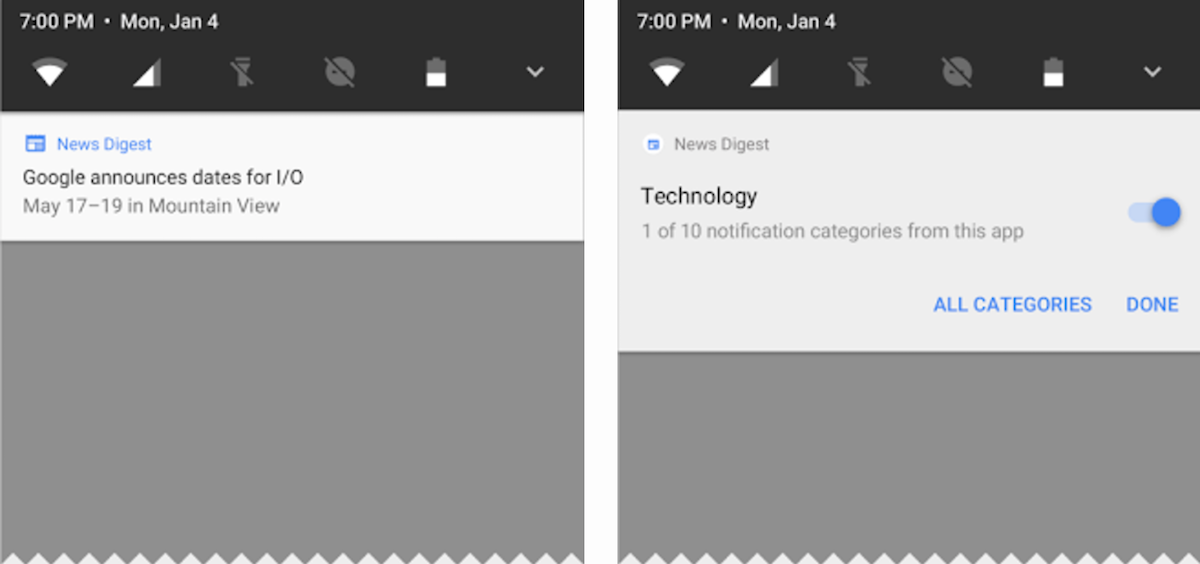Tap the cellular signal icon in right screen
The height and width of the screenshot is (564, 1200).
tap(763, 72)
